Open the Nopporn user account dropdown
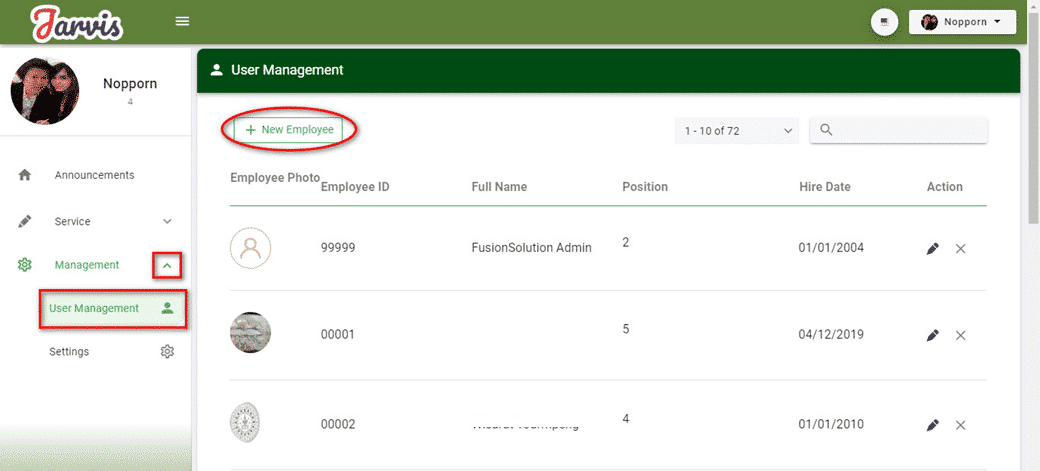The image size is (1040, 471). coord(961,22)
